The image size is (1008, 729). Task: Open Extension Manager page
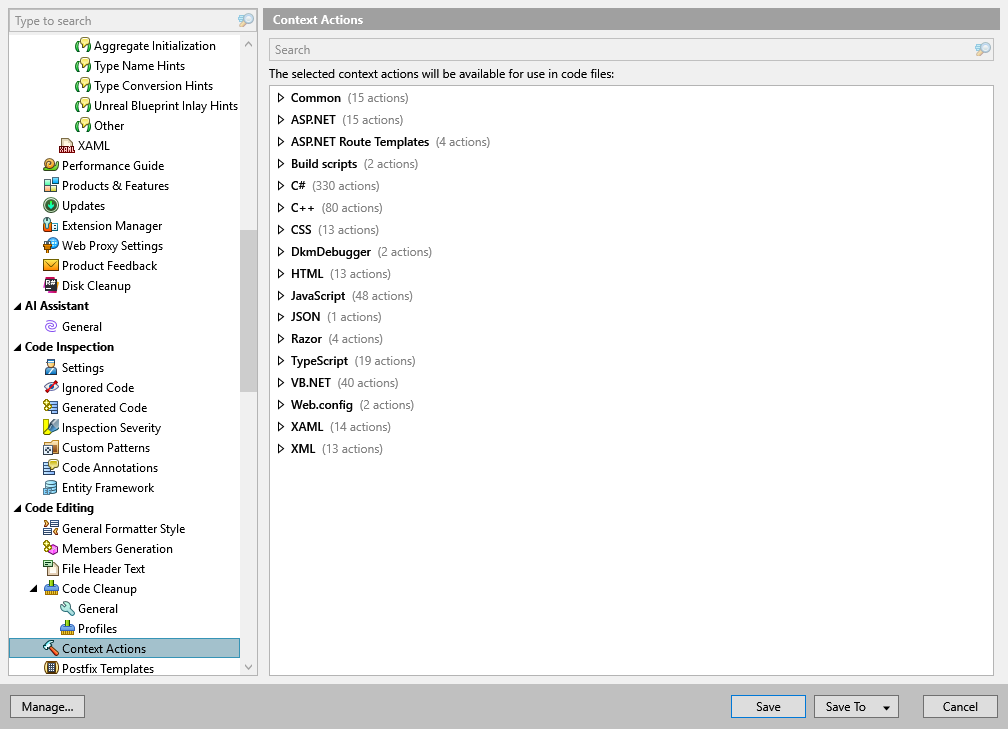(x=112, y=226)
